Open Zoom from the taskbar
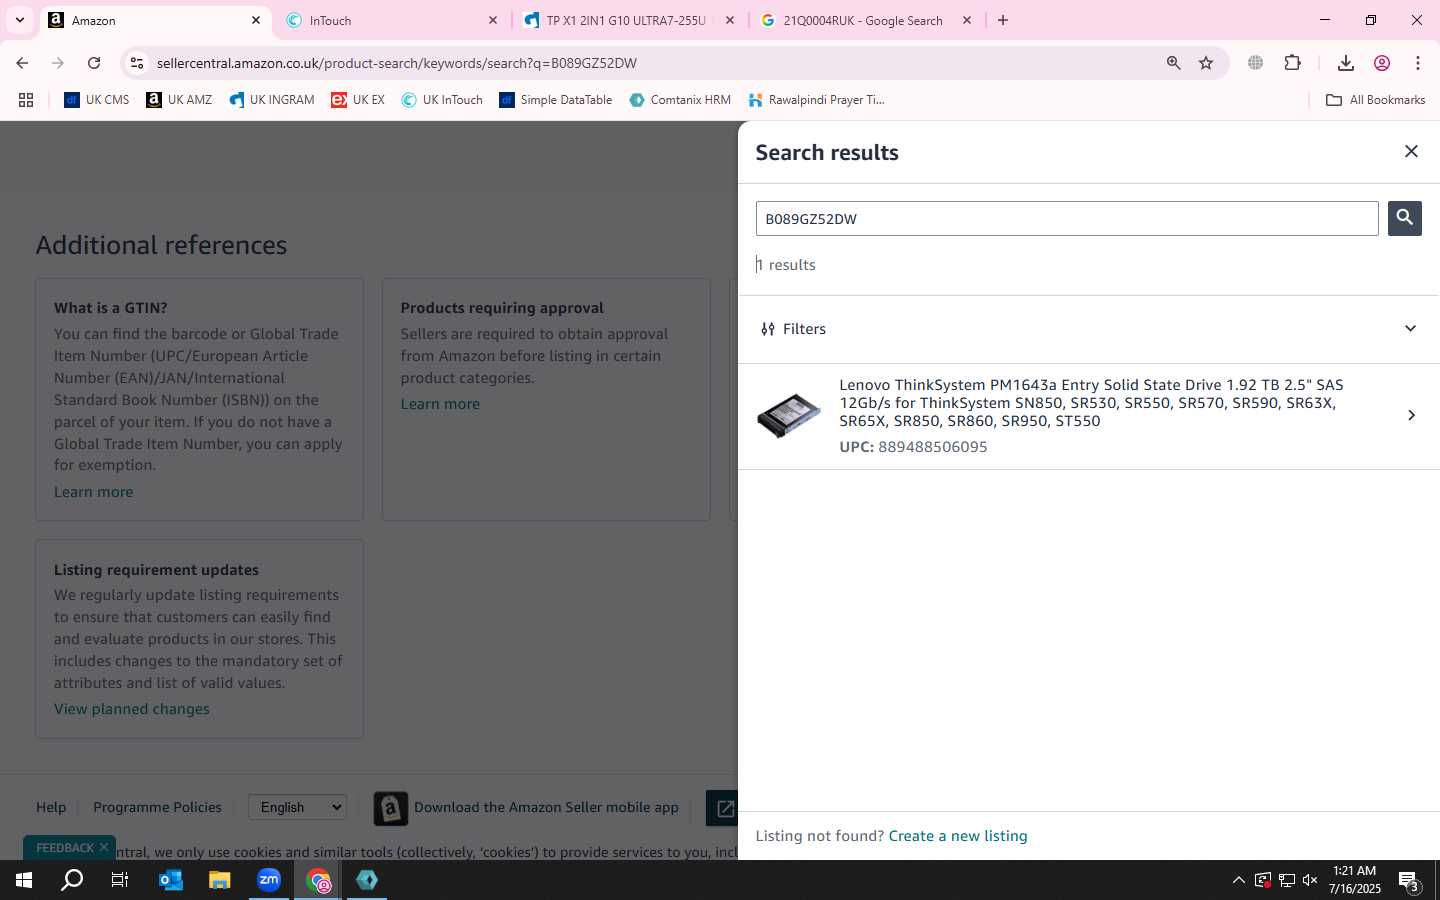 click(269, 880)
